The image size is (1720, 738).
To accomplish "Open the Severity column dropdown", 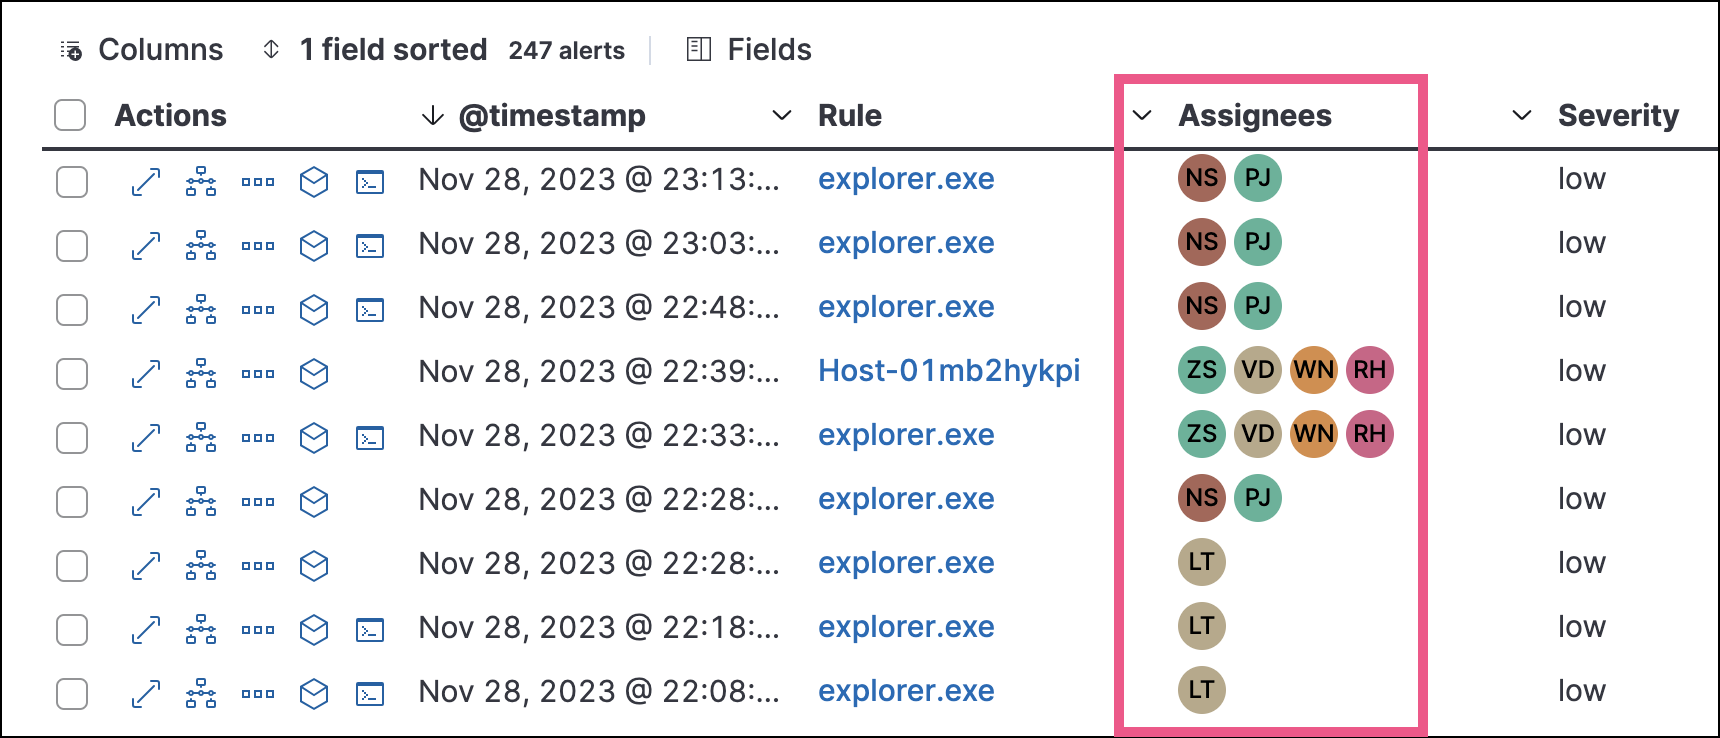I will point(1523,116).
